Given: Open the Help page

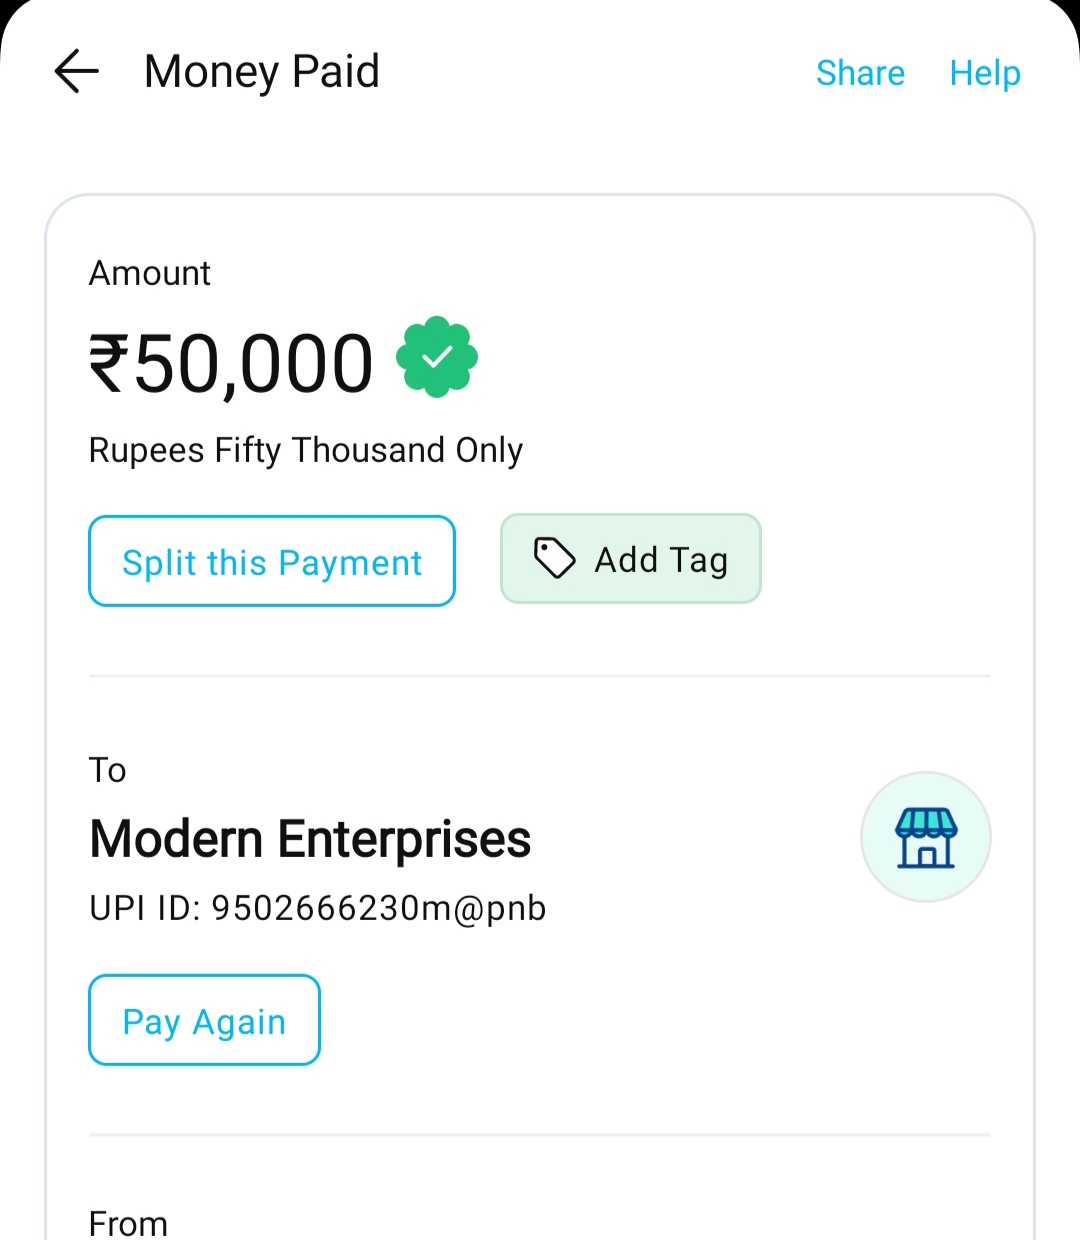Looking at the screenshot, I should [x=985, y=73].
